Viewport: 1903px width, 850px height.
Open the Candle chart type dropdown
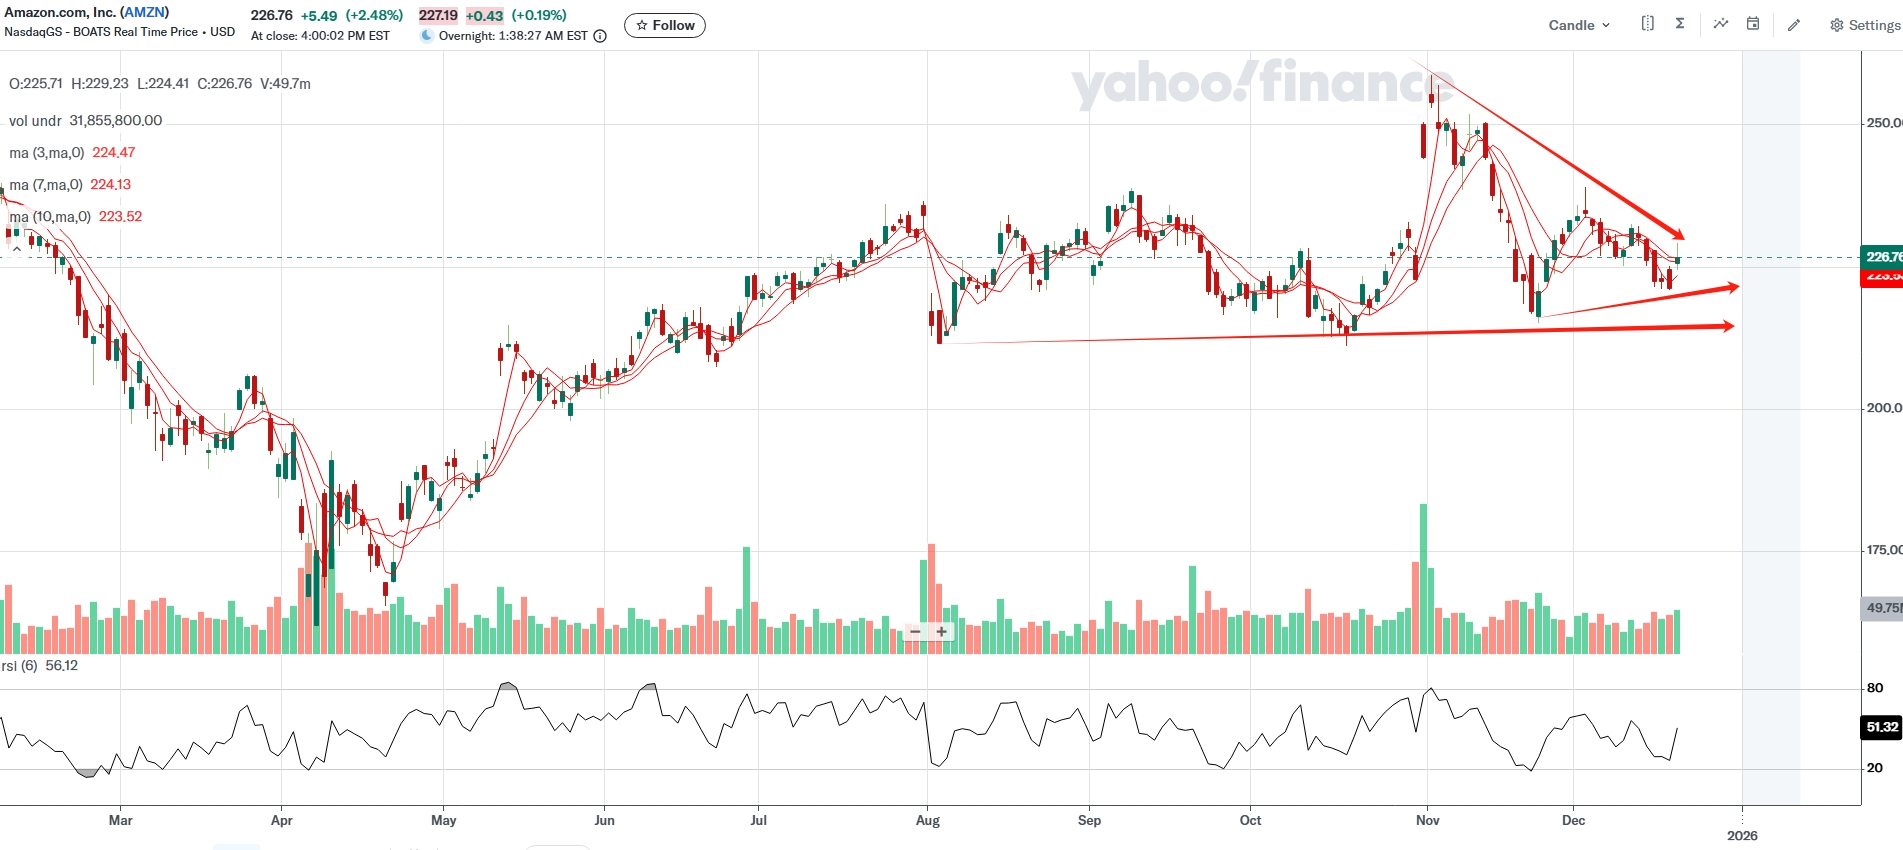click(1578, 25)
